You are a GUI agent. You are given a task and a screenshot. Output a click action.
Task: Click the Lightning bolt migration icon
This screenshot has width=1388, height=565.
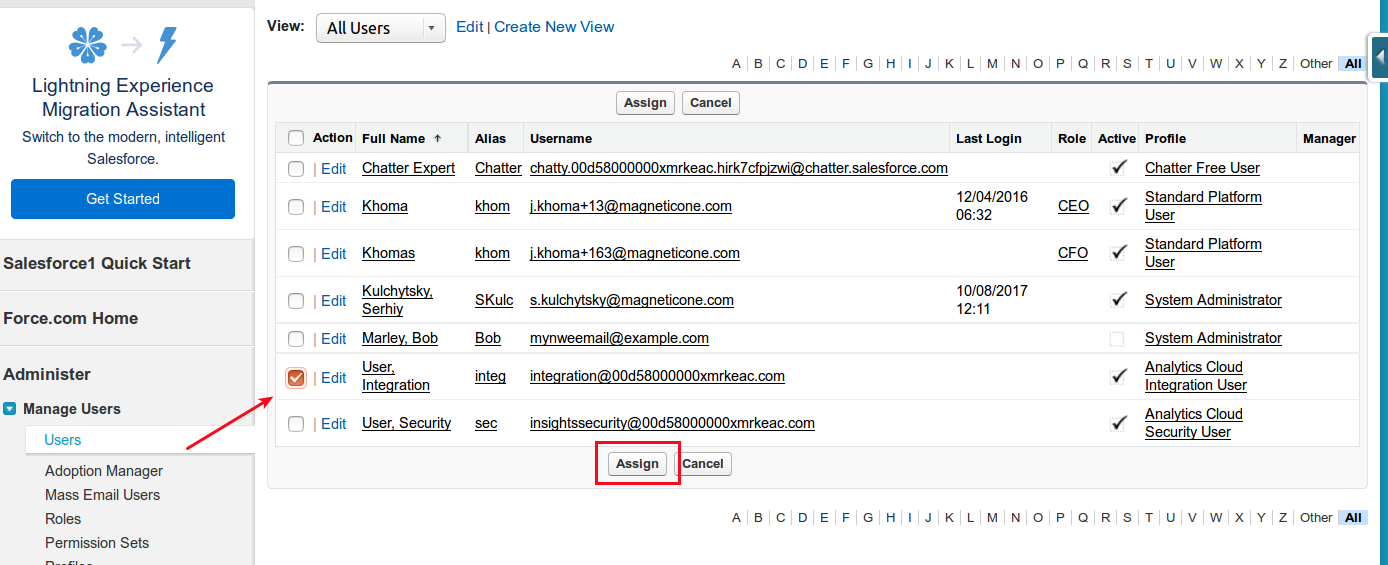(168, 45)
